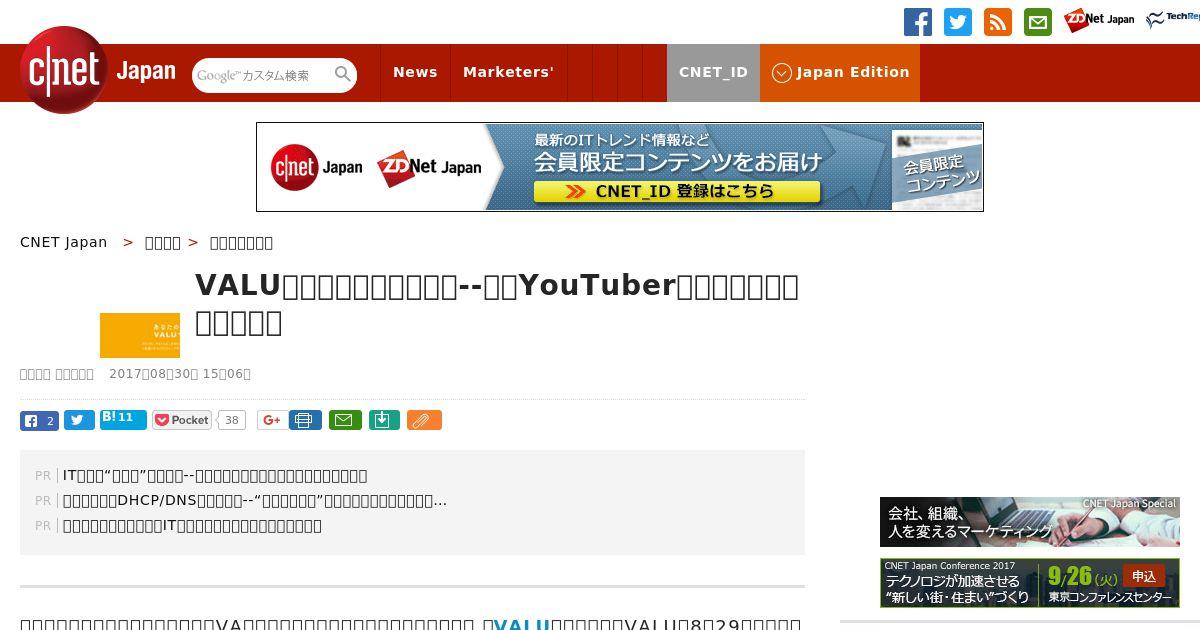Click the orange article thumbnail image
1200x630 pixels.
(140, 335)
